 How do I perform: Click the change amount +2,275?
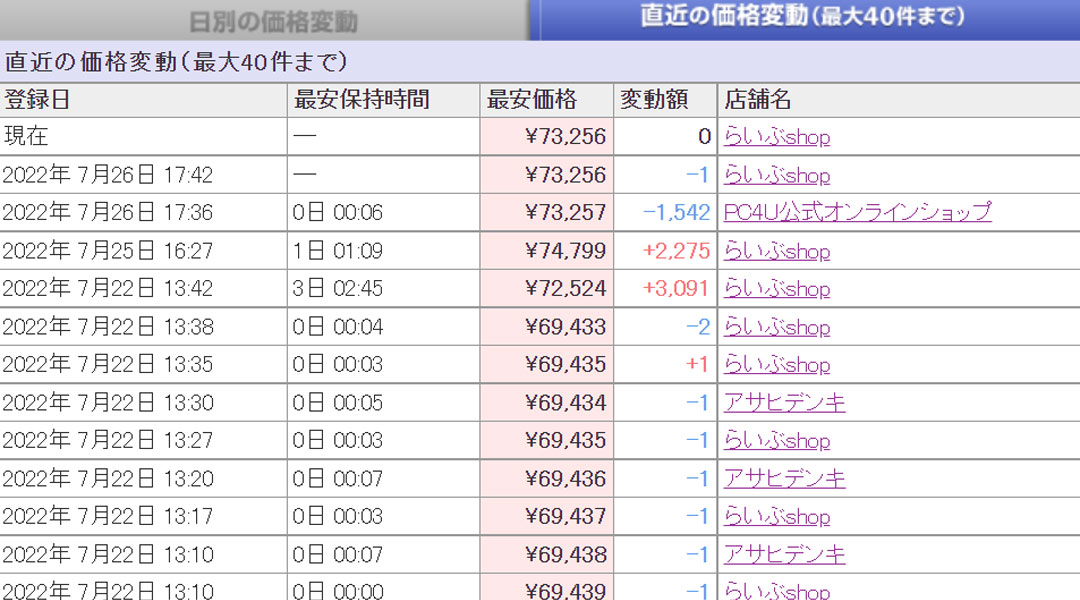[x=676, y=251]
